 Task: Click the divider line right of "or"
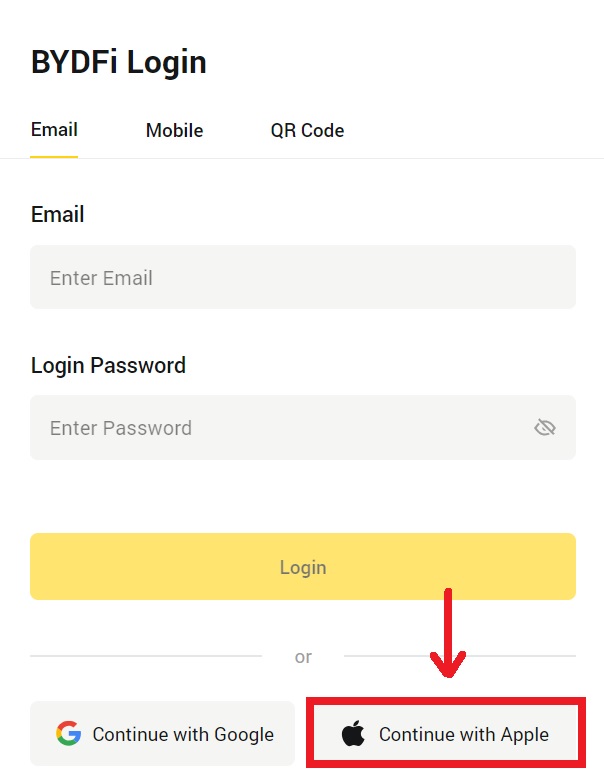460,656
